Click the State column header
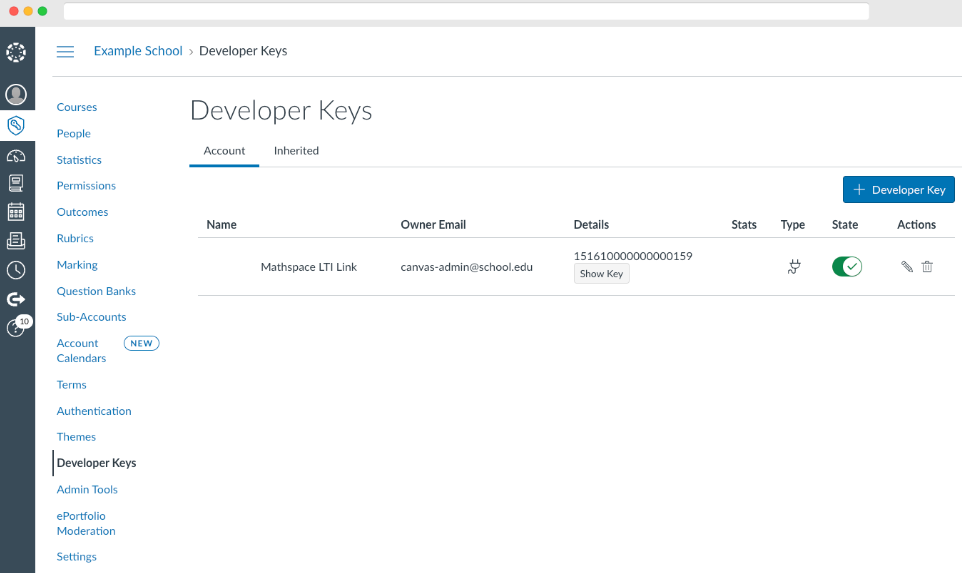 click(x=845, y=225)
